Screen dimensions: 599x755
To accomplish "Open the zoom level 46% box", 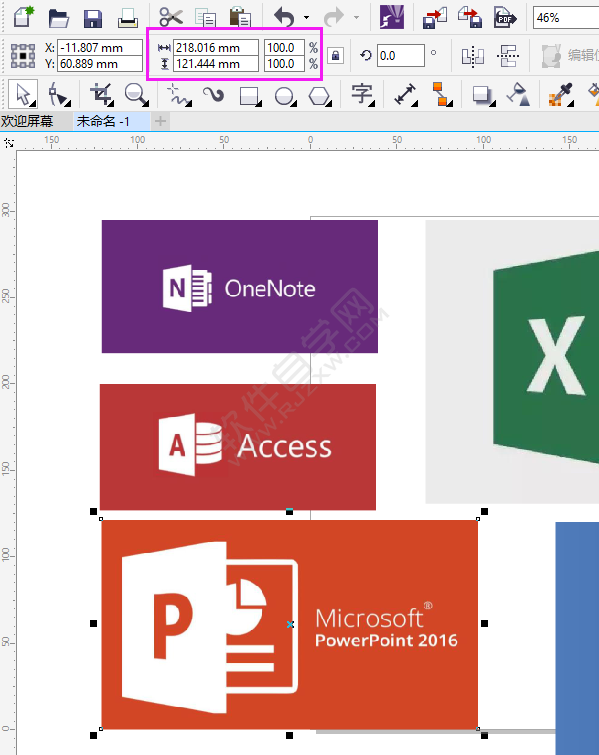I will point(565,18).
